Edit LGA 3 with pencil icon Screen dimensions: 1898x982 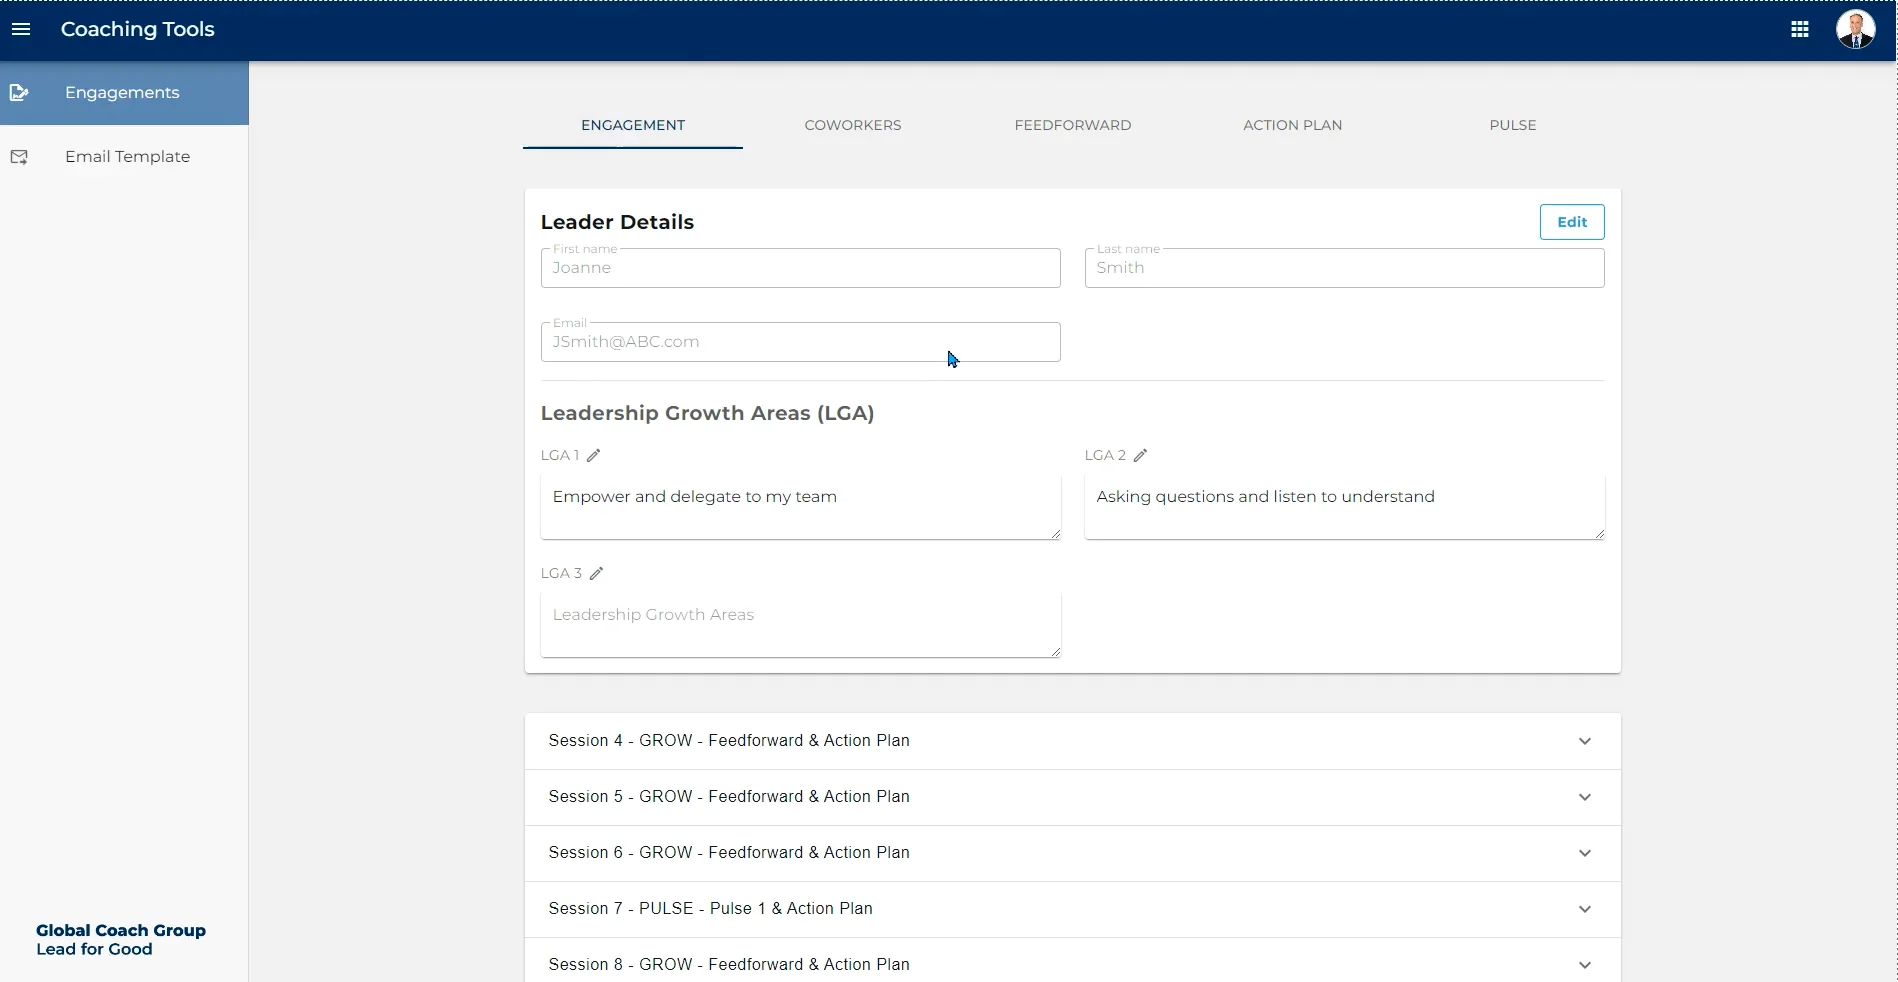(596, 573)
